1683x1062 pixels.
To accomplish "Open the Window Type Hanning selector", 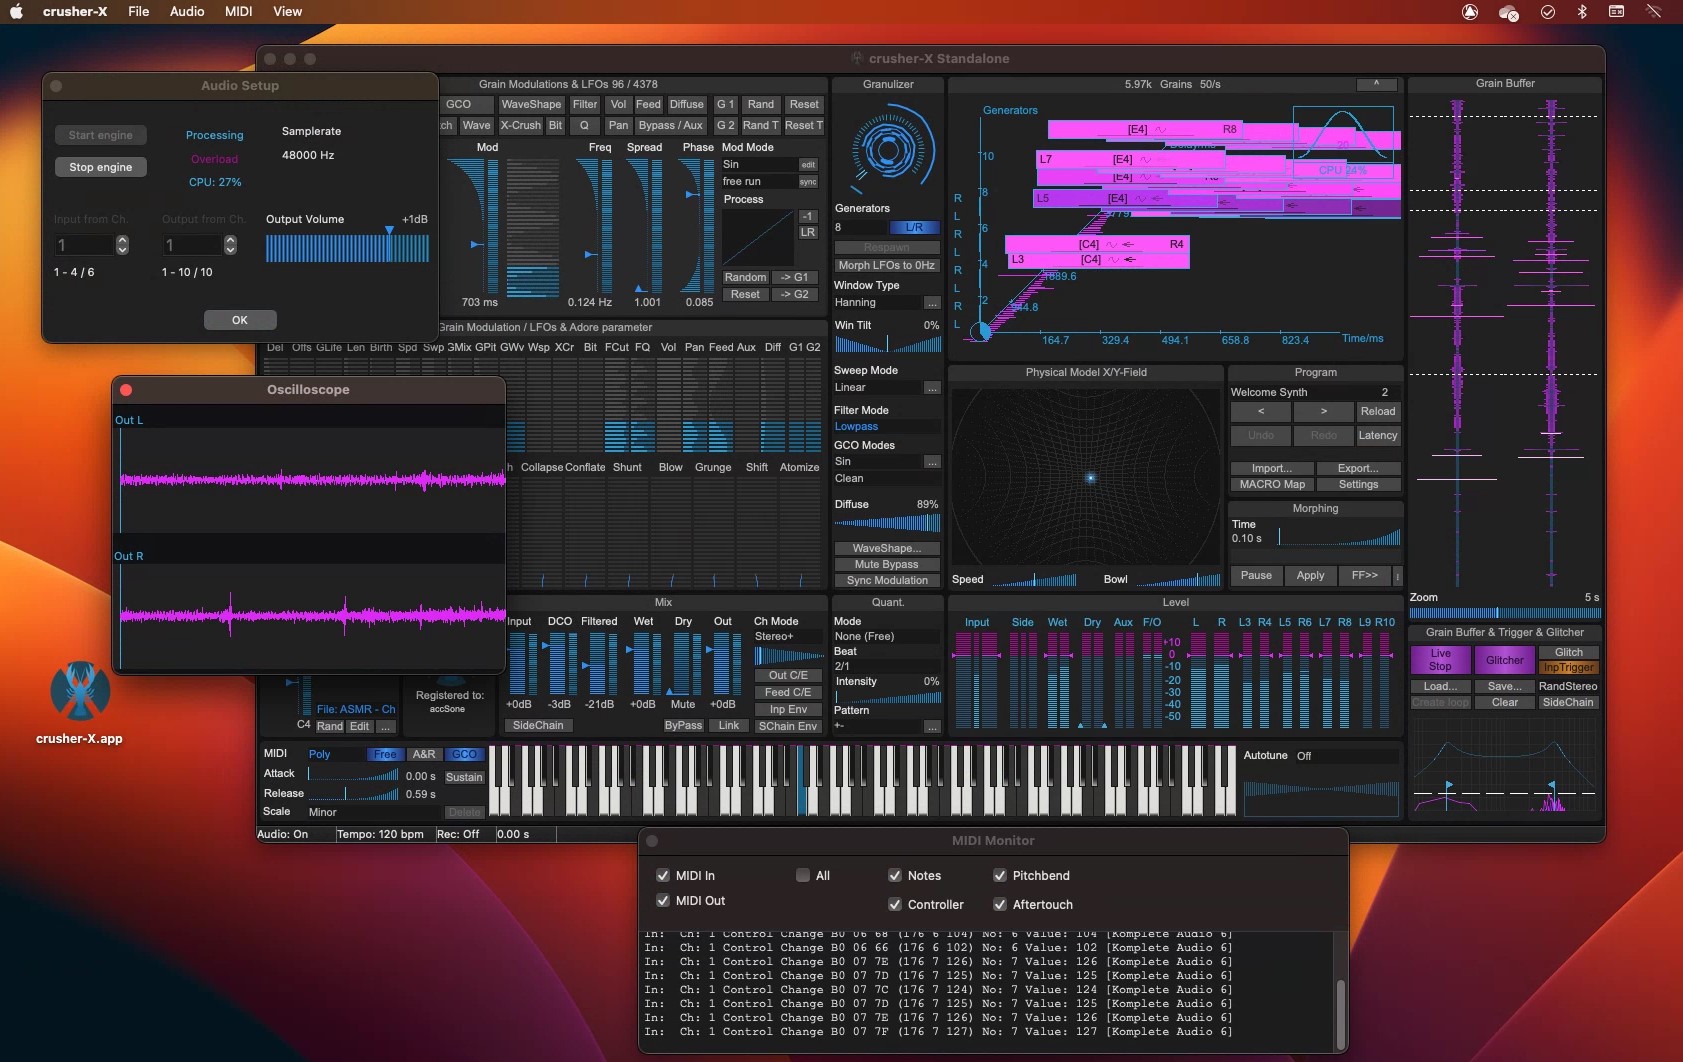I will (877, 303).
